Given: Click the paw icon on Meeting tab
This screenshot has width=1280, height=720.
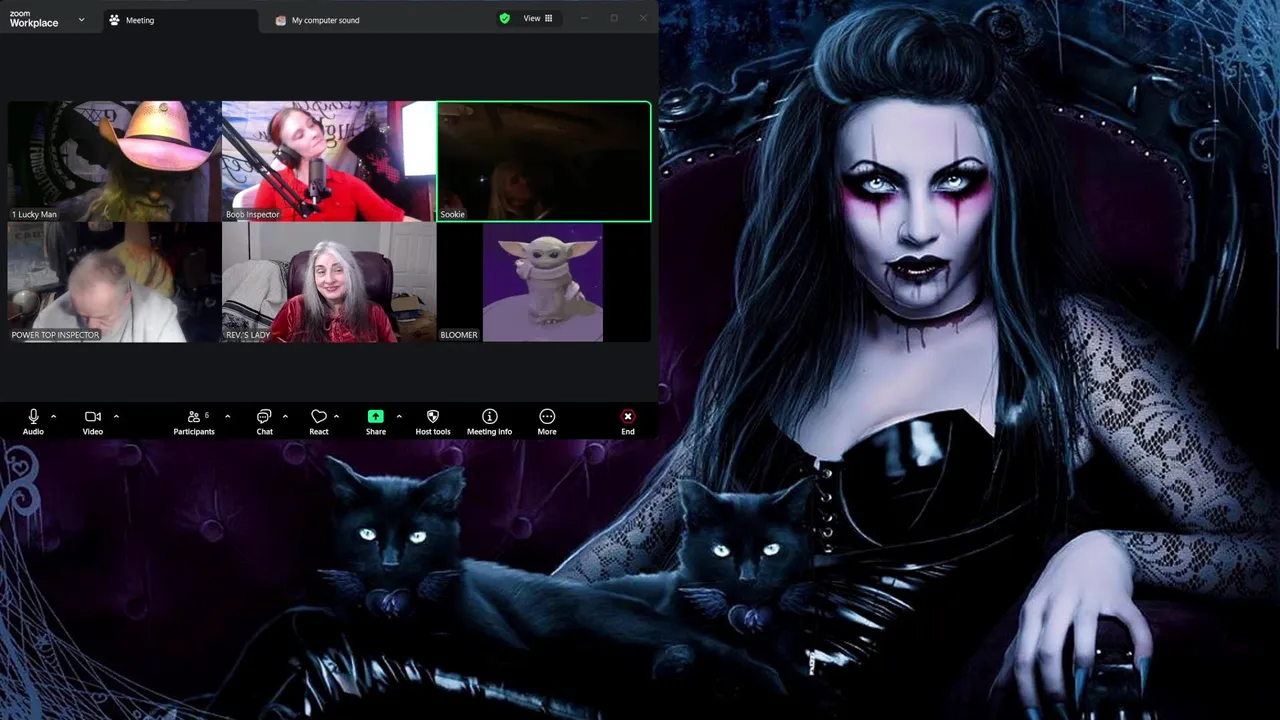Looking at the screenshot, I should point(115,20).
